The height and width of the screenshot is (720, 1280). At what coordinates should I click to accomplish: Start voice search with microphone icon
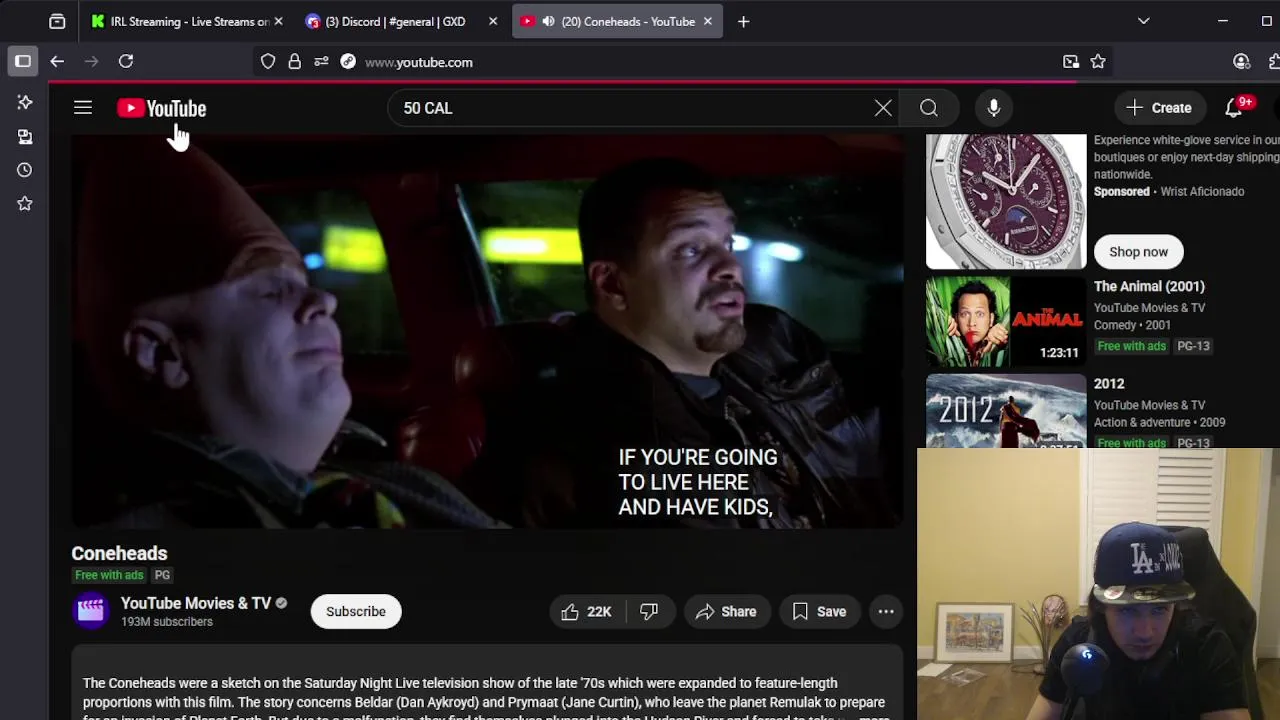(994, 108)
